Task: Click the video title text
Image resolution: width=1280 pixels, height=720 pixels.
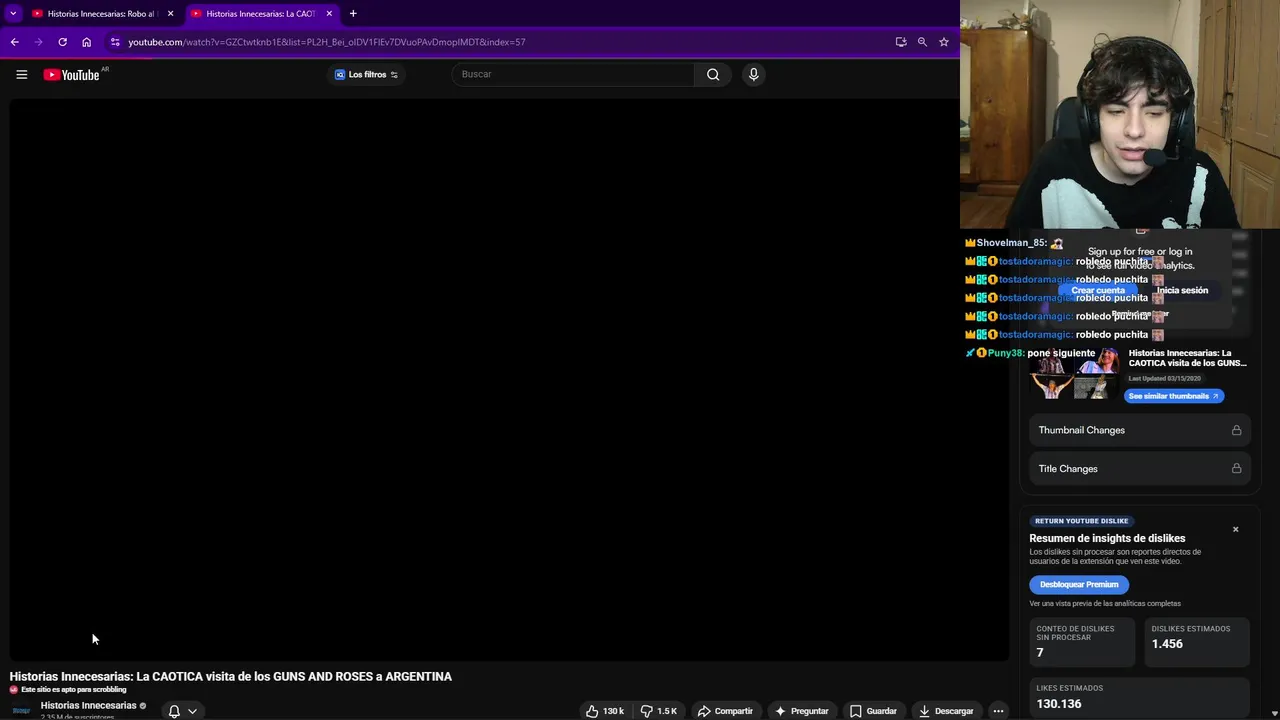Action: [231, 677]
